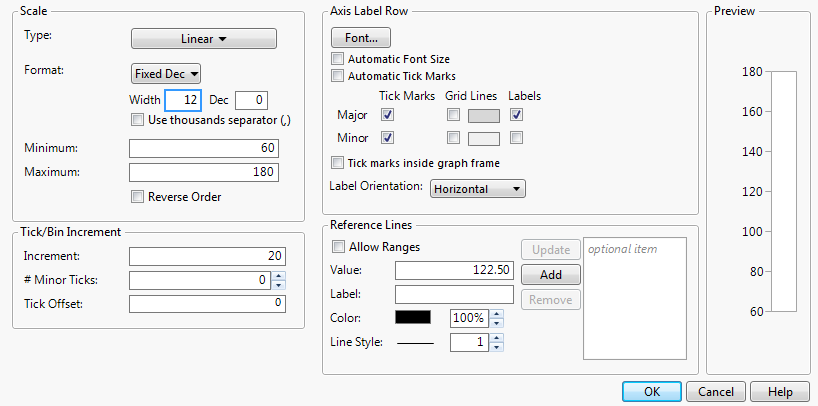
Task: Increase the # Minor Ticks spinner value
Action: 278,276
